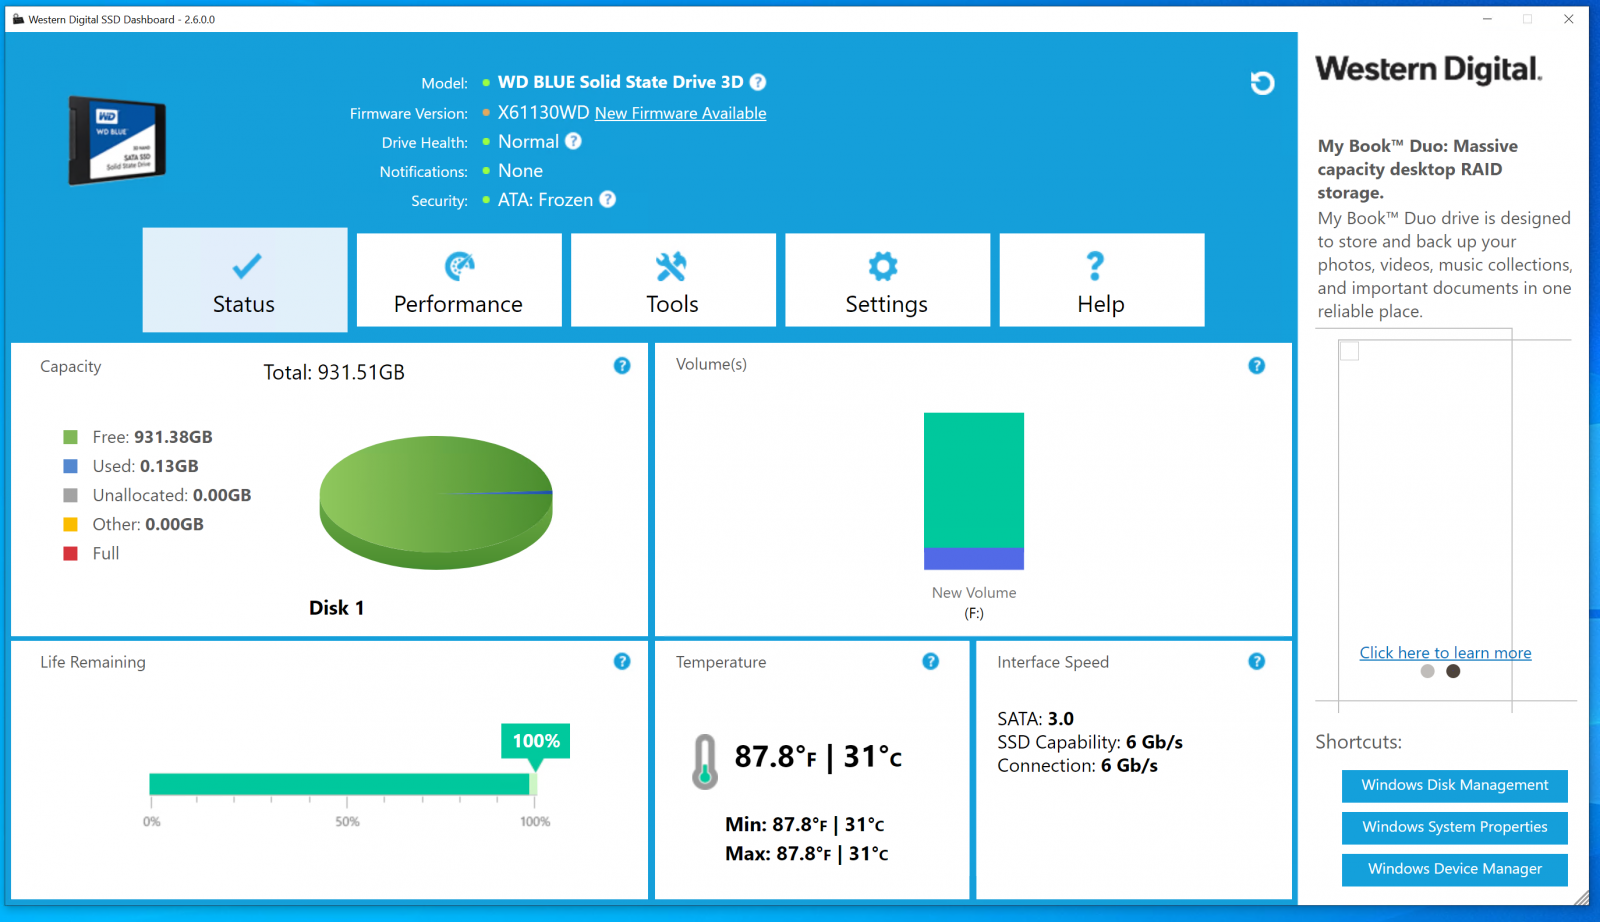Viewport: 1600px width, 922px height.
Task: Click the Volume(s) panel help icon
Action: (1256, 366)
